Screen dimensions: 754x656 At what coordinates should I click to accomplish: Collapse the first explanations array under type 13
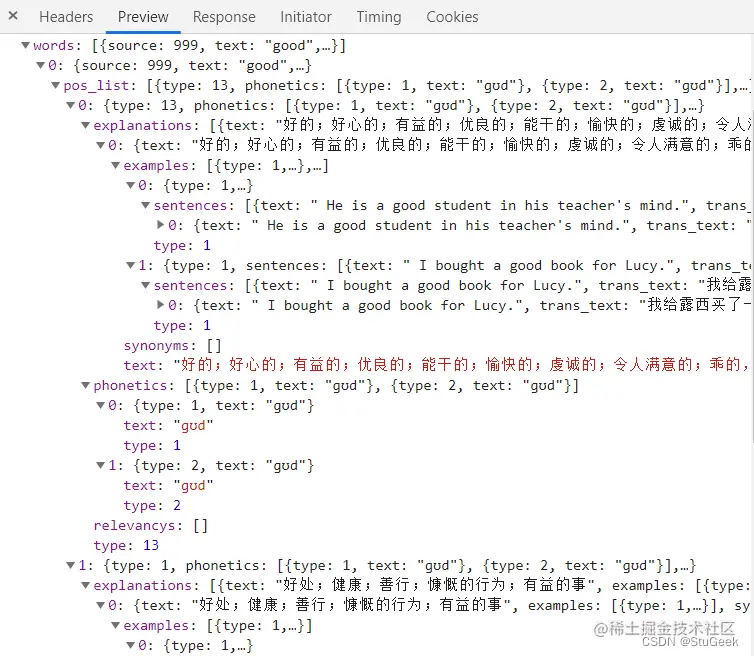(x=86, y=126)
